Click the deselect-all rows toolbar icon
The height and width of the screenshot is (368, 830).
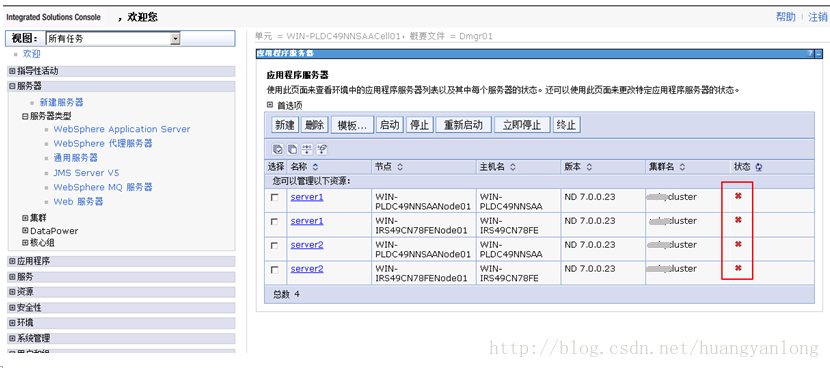(x=292, y=150)
